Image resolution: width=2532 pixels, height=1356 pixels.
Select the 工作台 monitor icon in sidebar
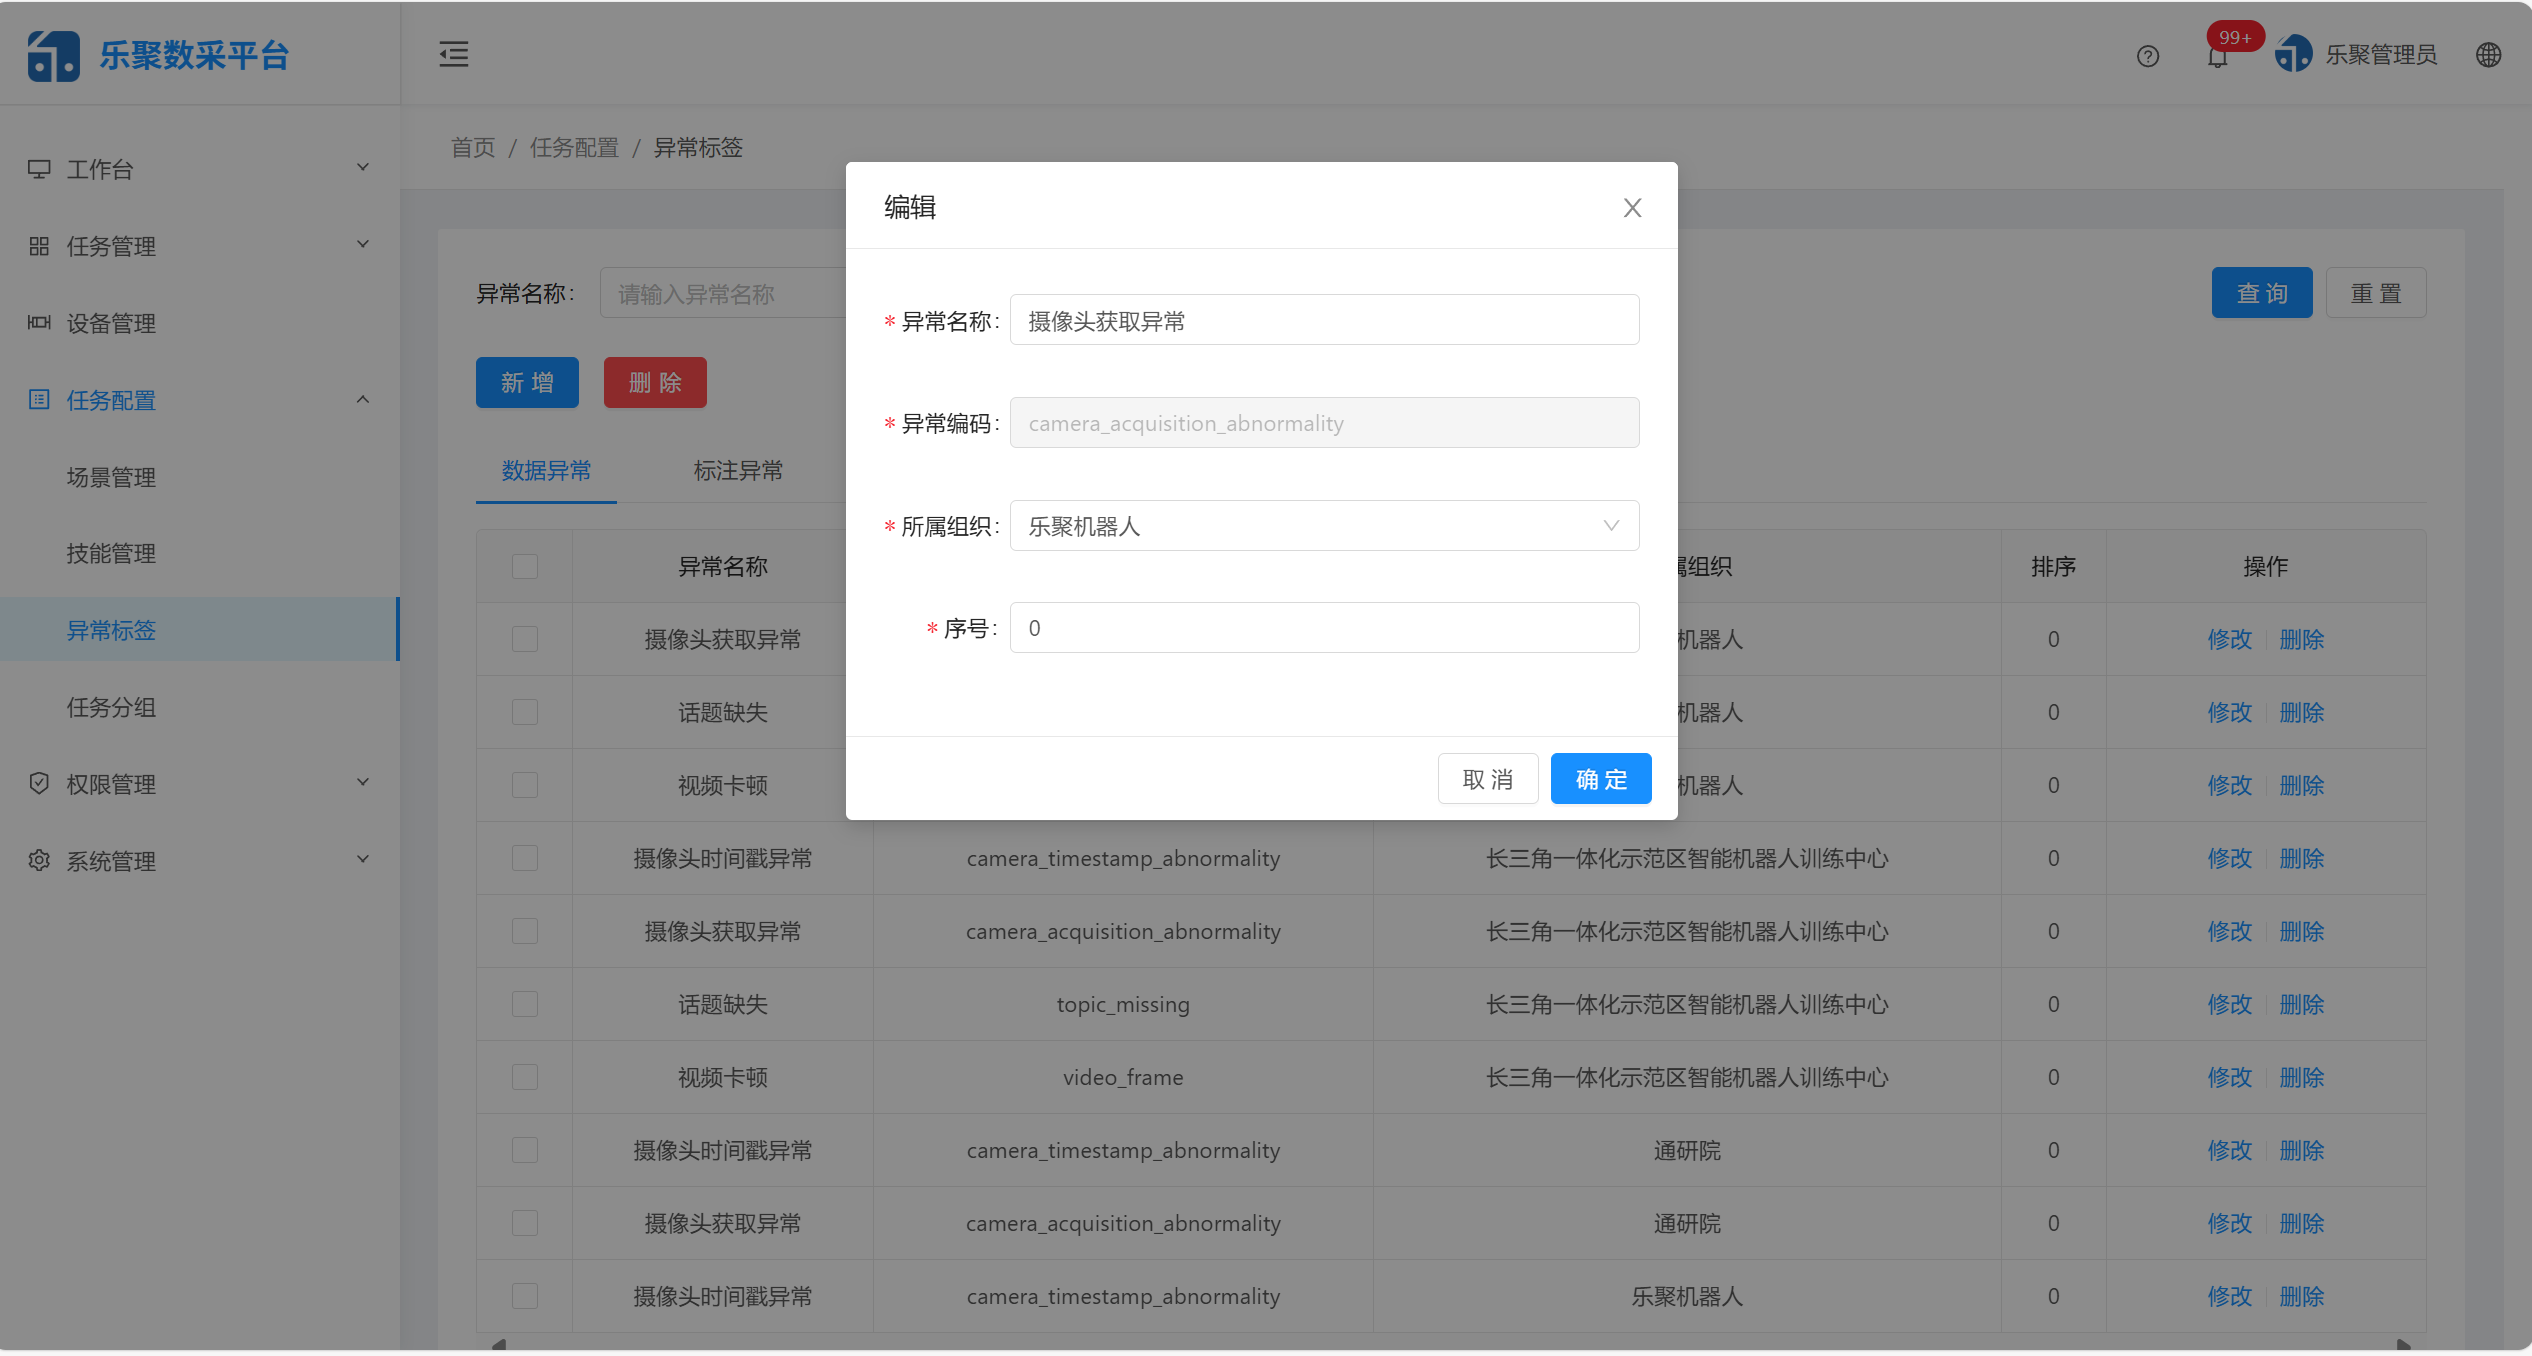39,168
